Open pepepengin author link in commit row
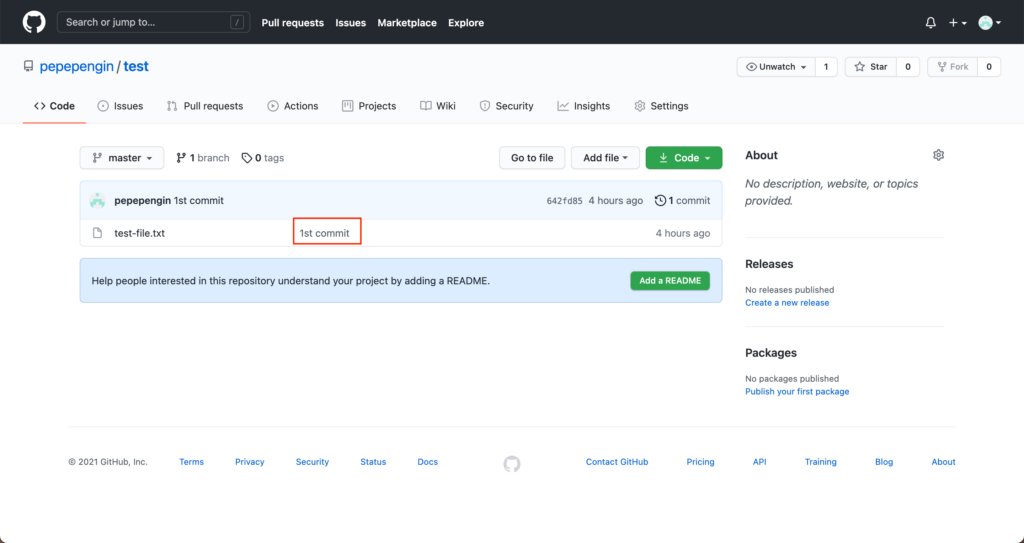 [x=142, y=201]
